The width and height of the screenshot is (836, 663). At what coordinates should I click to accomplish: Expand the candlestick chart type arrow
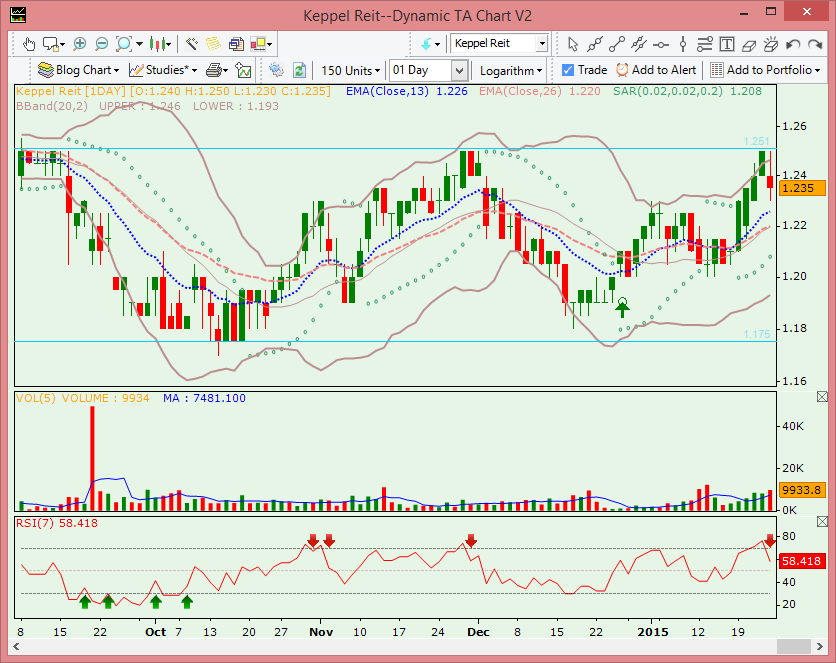click(169, 44)
